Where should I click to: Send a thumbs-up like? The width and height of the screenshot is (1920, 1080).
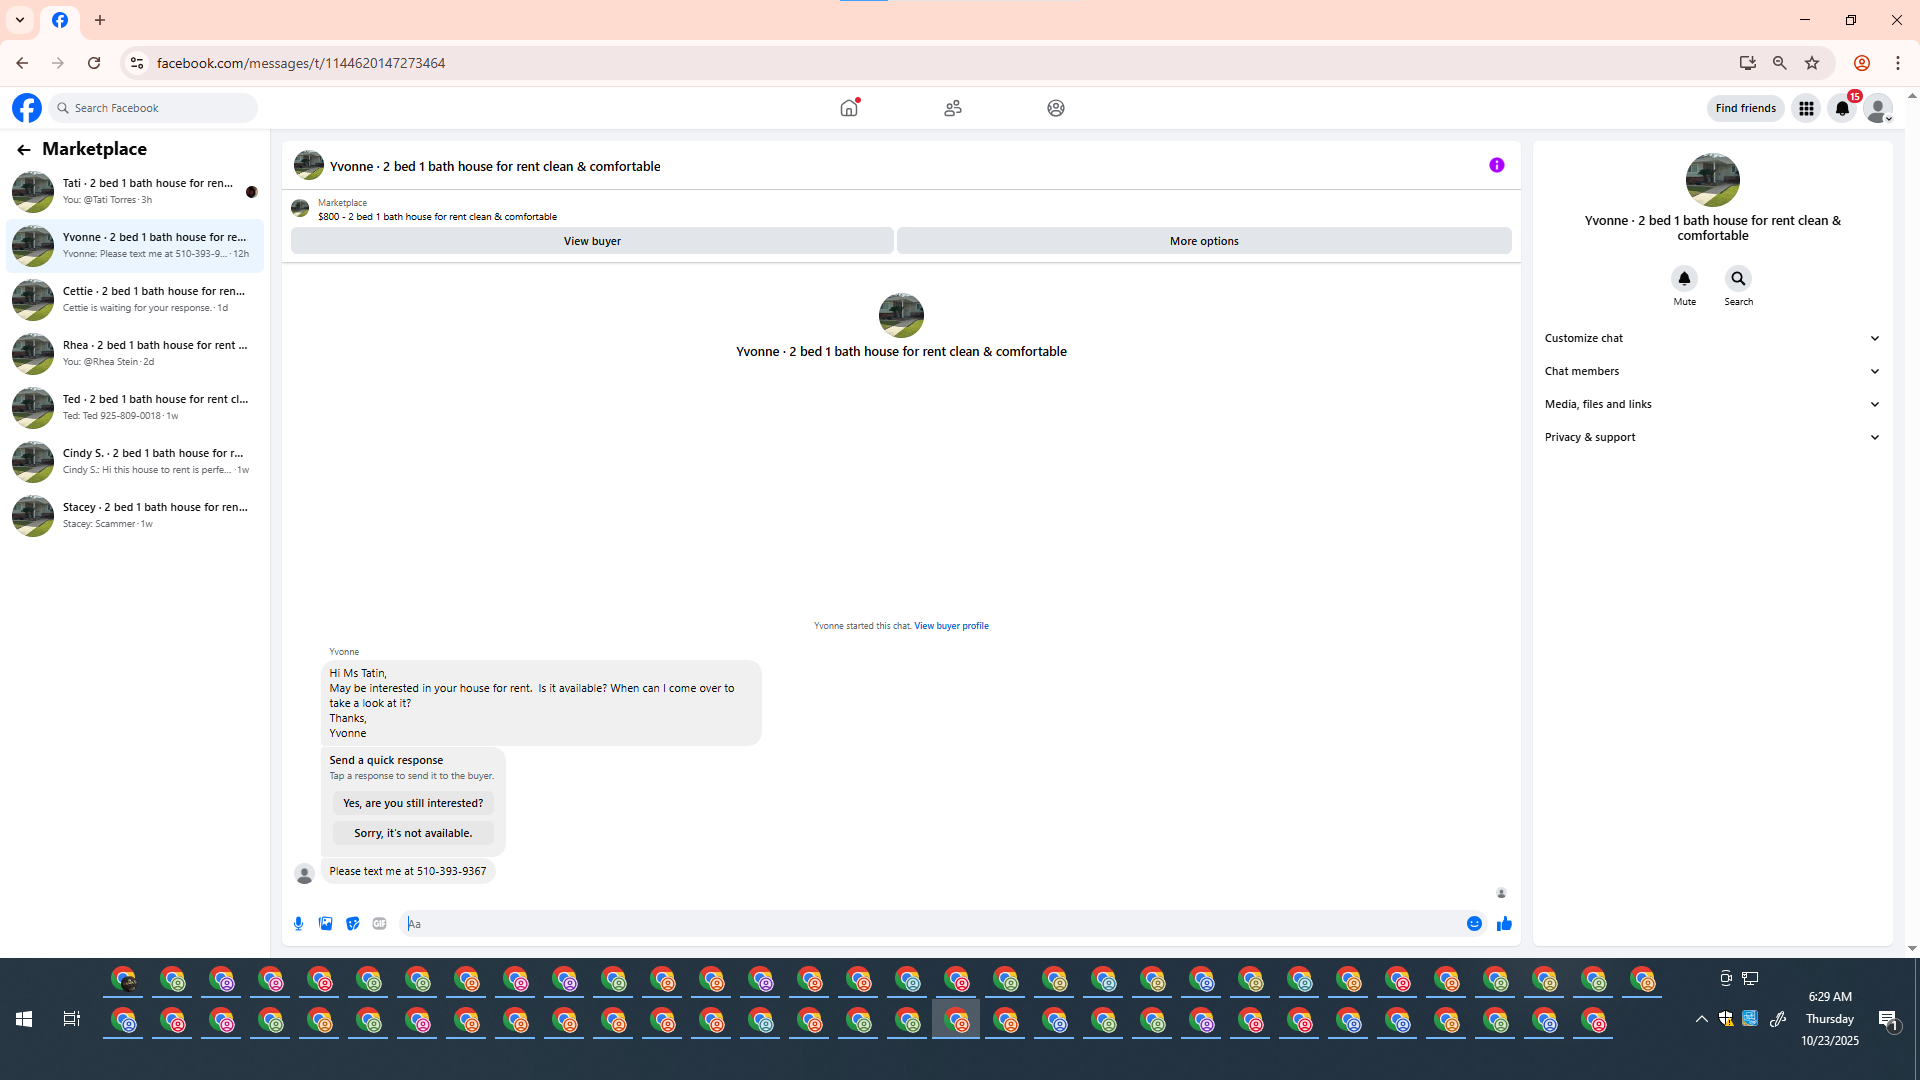[x=1503, y=923]
